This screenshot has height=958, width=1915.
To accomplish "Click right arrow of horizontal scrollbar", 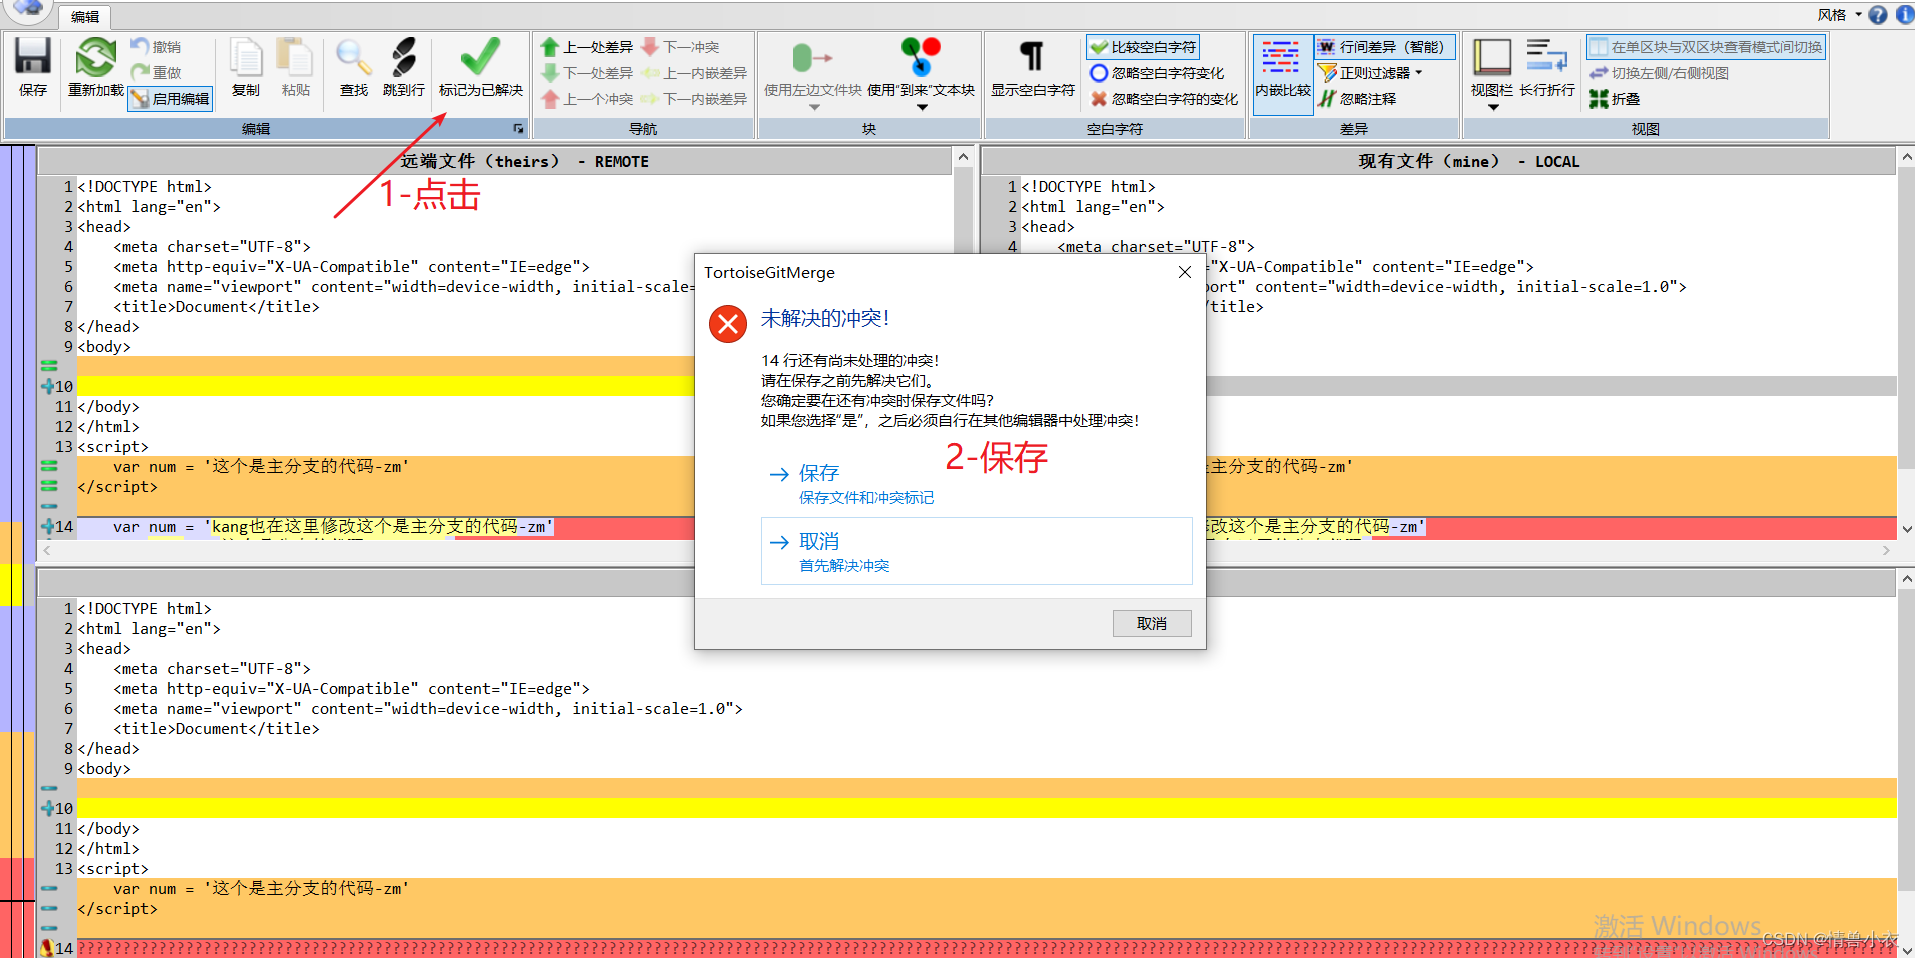I will click(1887, 551).
